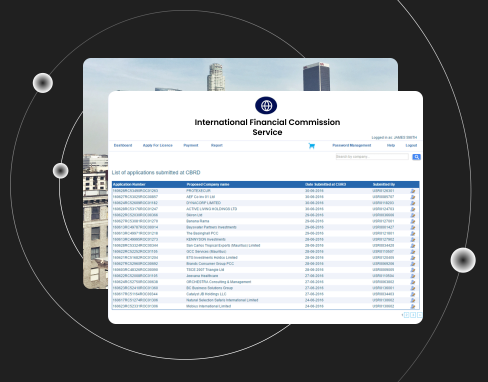Select Mobius International Limited name
The height and width of the screenshot is (382, 488).
coord(208,306)
